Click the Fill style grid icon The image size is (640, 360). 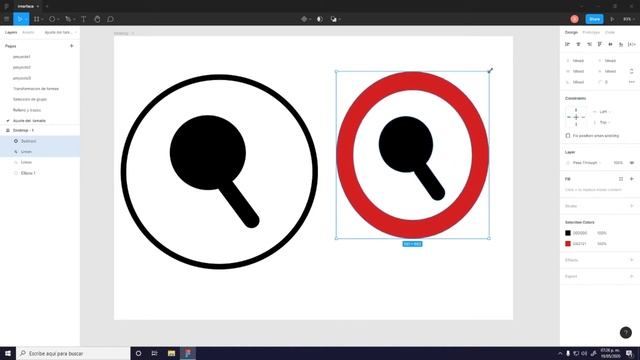click(x=621, y=179)
